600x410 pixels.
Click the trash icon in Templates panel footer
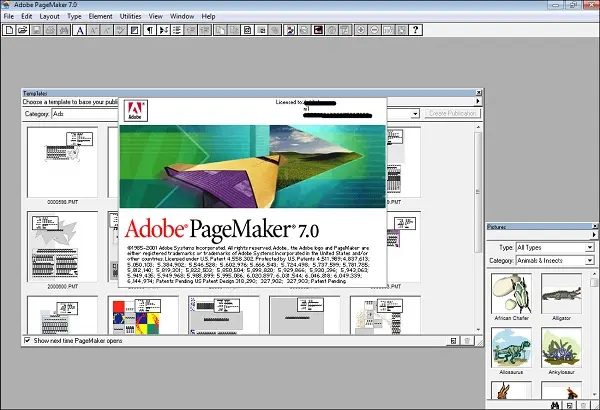(467, 341)
